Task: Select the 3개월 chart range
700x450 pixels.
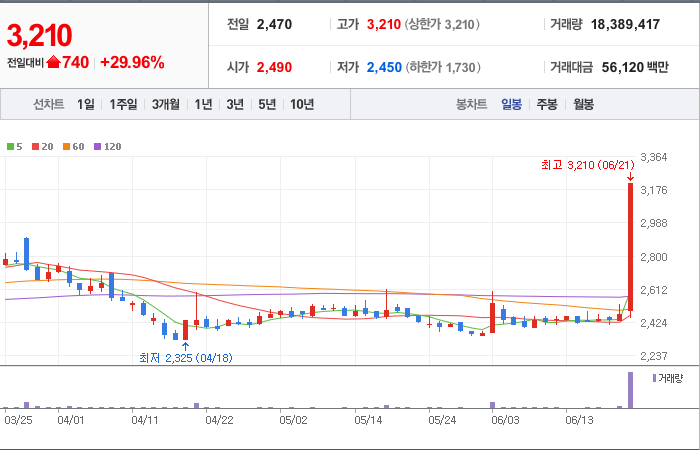Action: point(166,104)
